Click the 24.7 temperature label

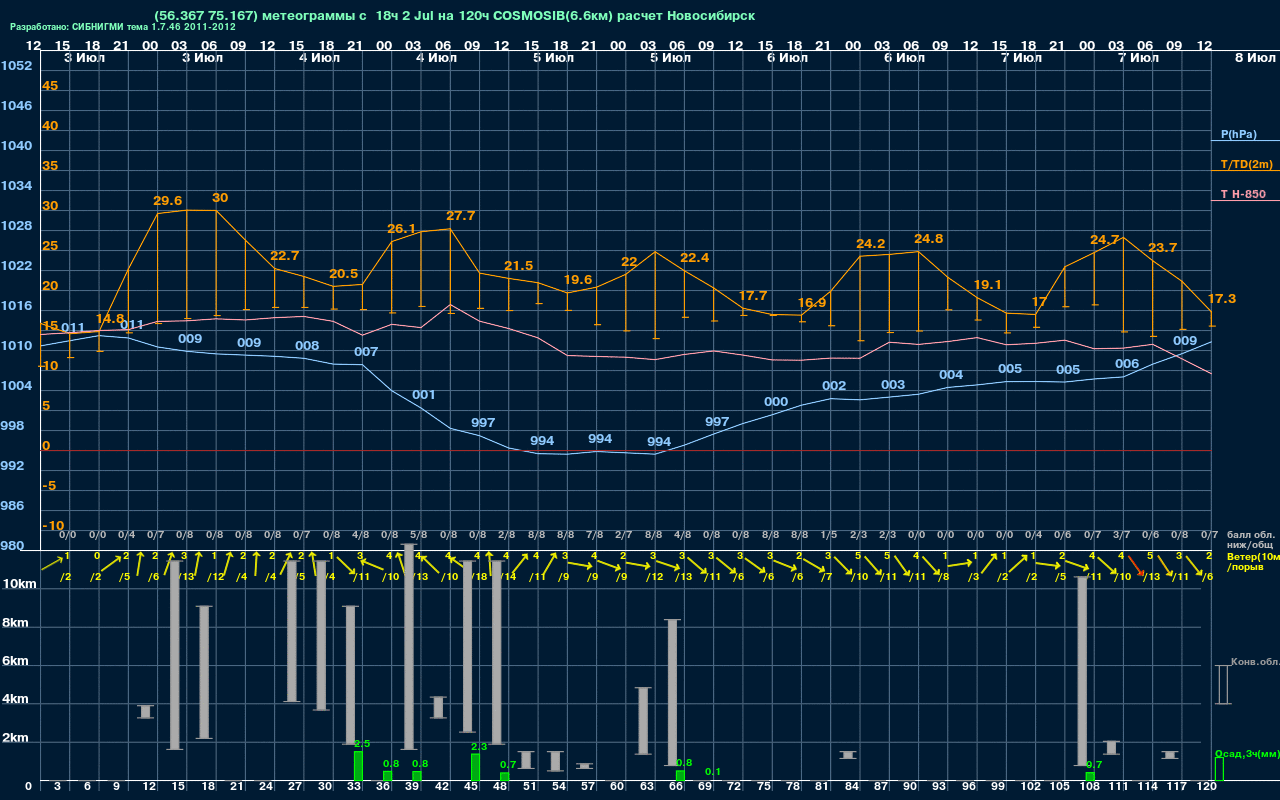(x=1105, y=240)
